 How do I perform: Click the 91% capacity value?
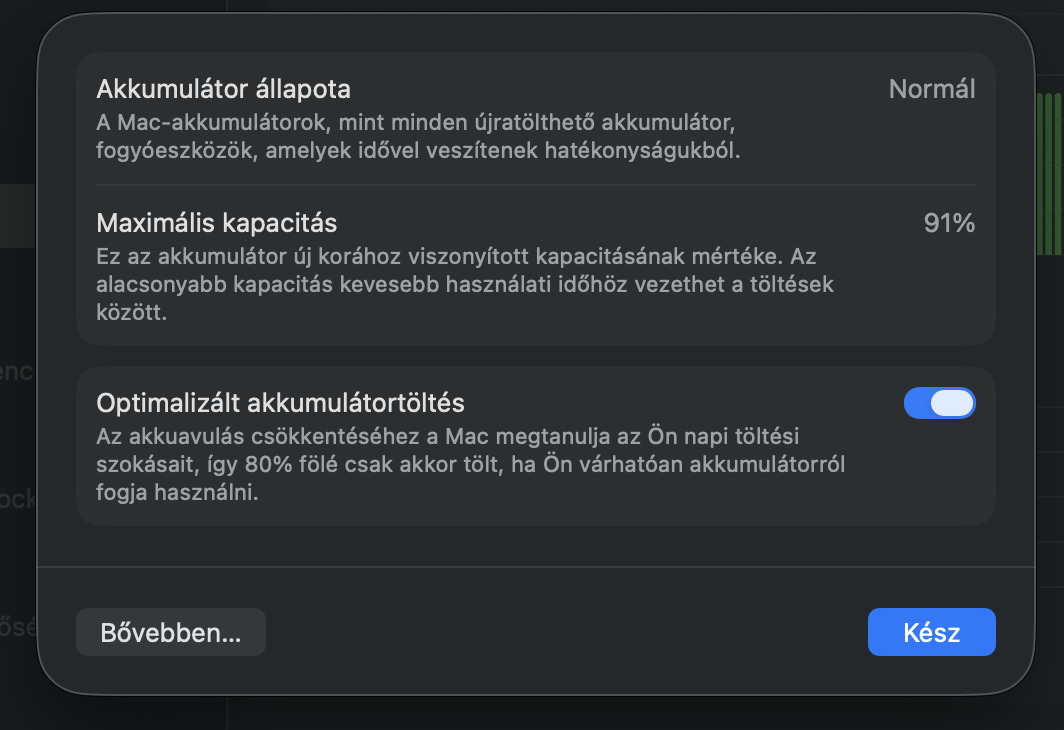(x=949, y=223)
